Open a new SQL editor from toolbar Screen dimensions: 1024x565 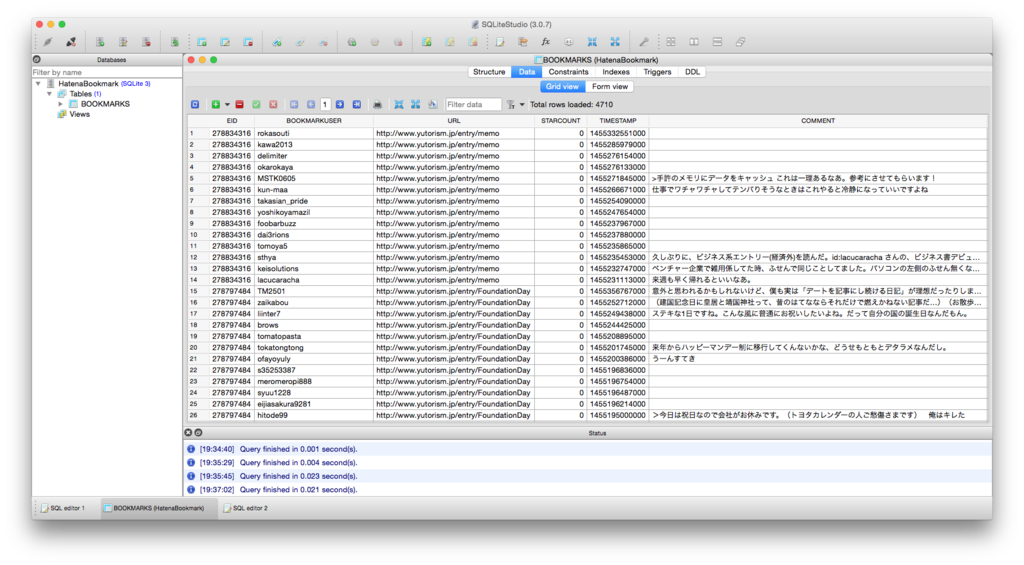pos(500,42)
